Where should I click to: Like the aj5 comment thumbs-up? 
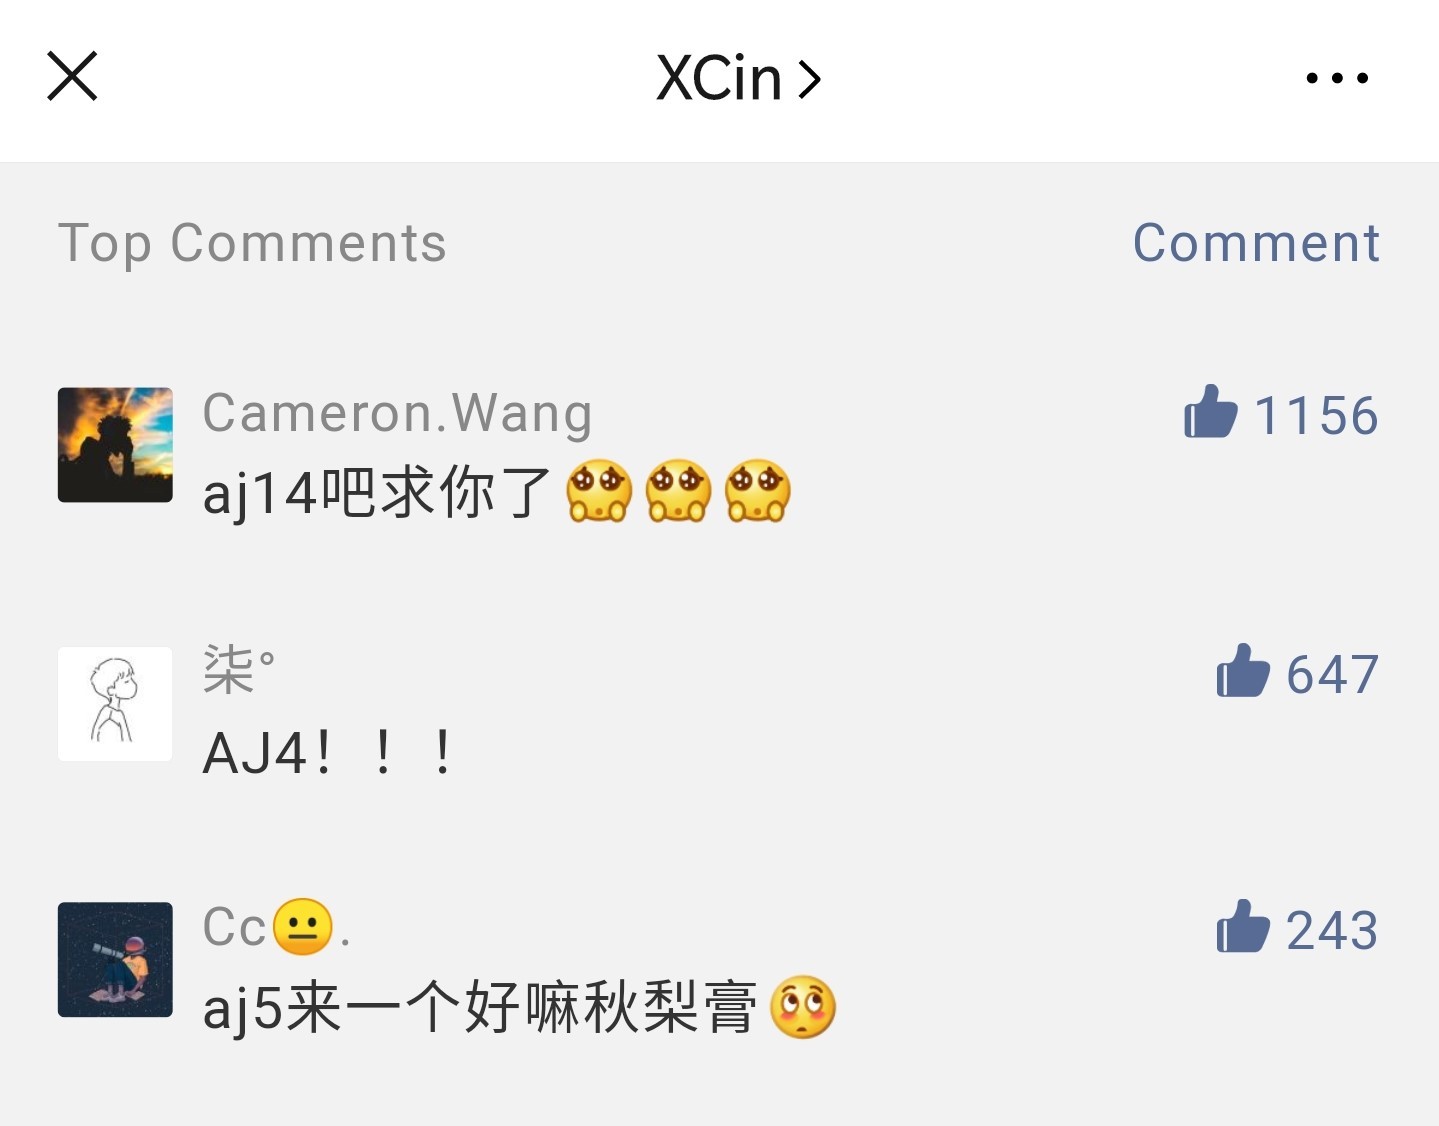click(1242, 927)
